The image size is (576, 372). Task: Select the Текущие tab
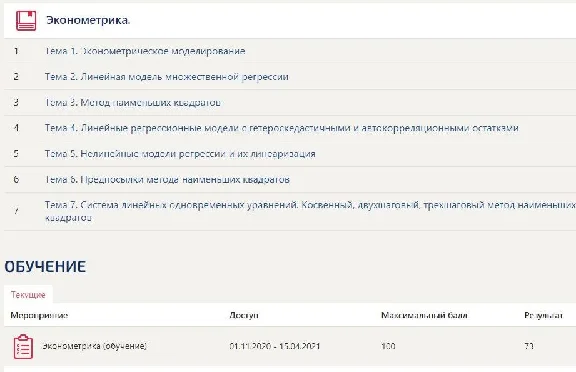tap(28, 295)
